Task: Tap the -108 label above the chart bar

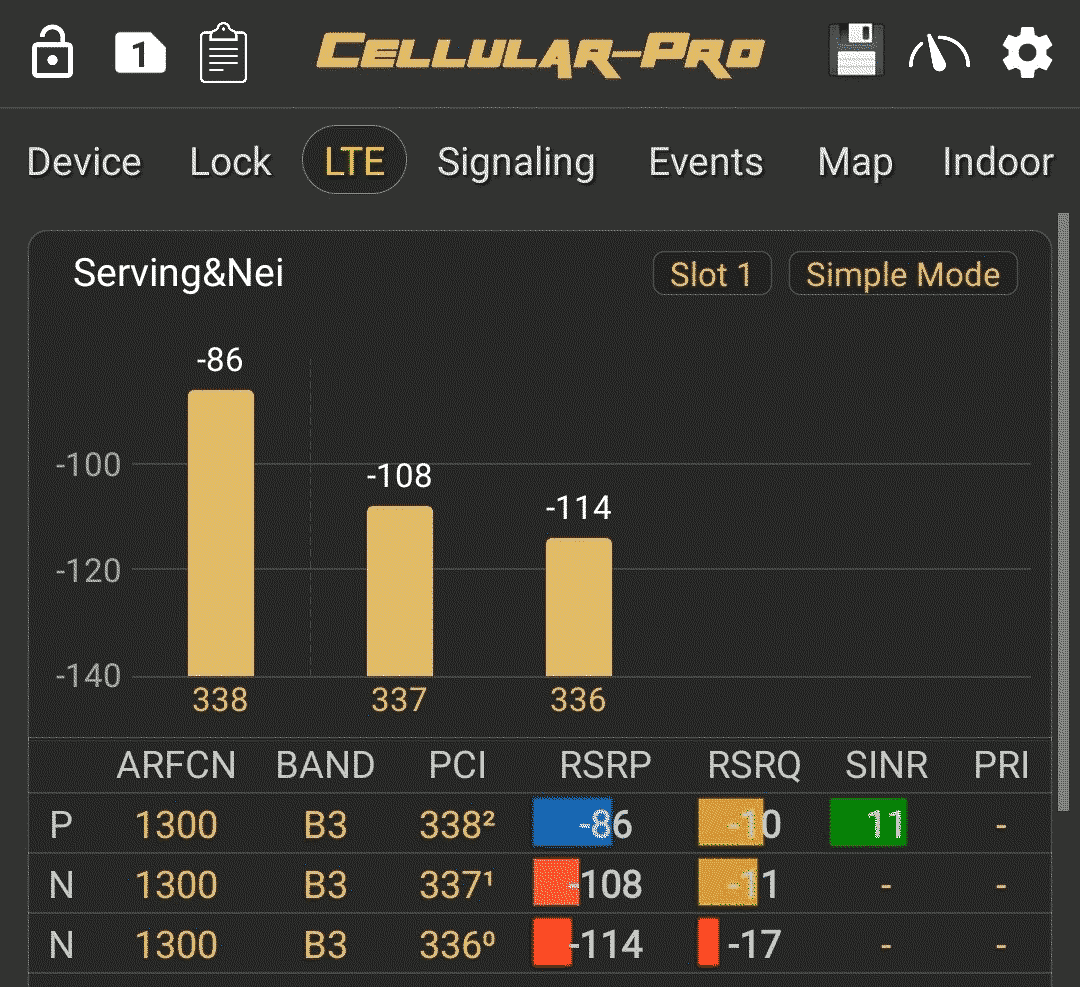Action: pos(399,475)
